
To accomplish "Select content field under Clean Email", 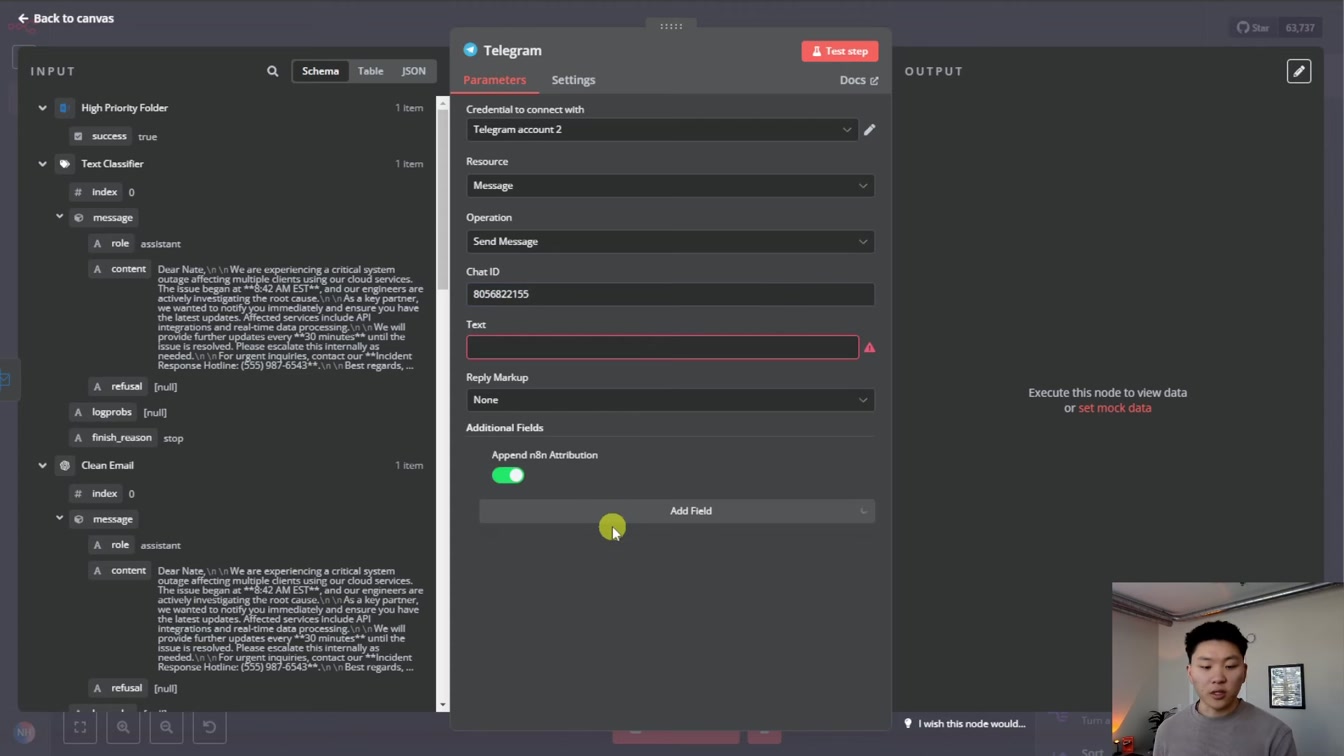I will [x=120, y=570].
